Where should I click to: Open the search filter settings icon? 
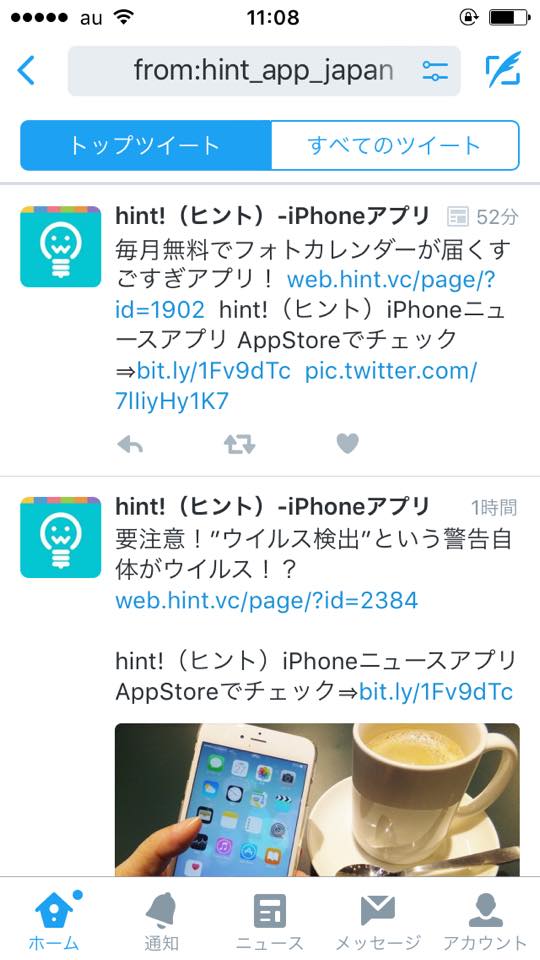[x=435, y=71]
